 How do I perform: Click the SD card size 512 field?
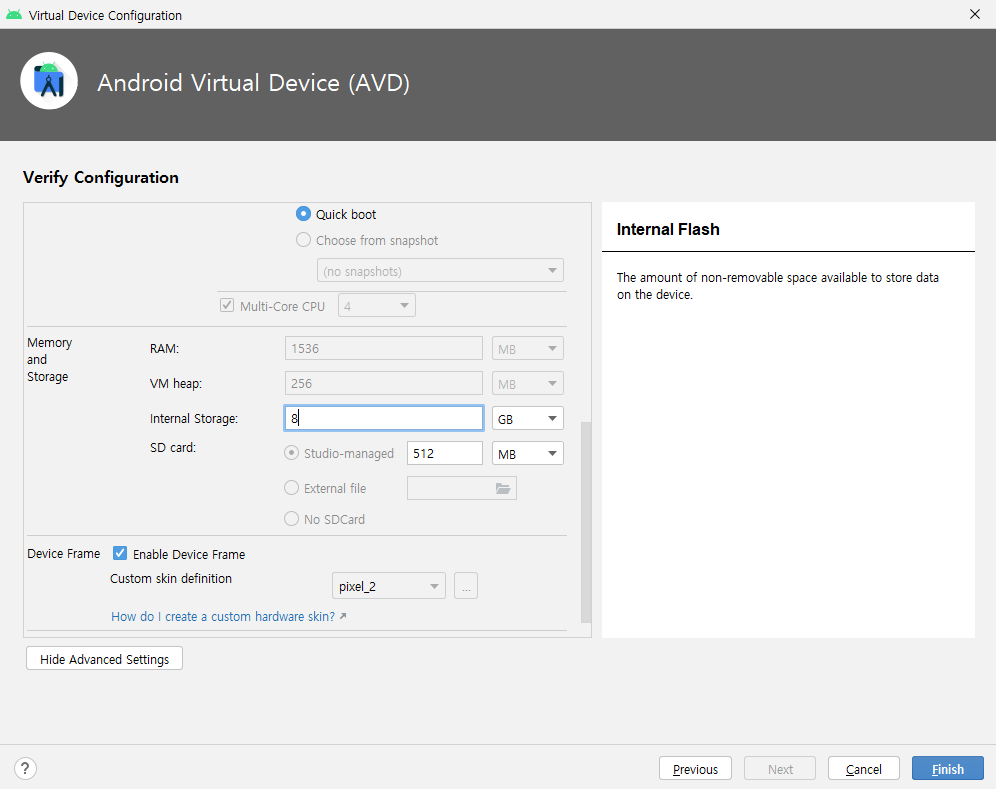tap(445, 453)
